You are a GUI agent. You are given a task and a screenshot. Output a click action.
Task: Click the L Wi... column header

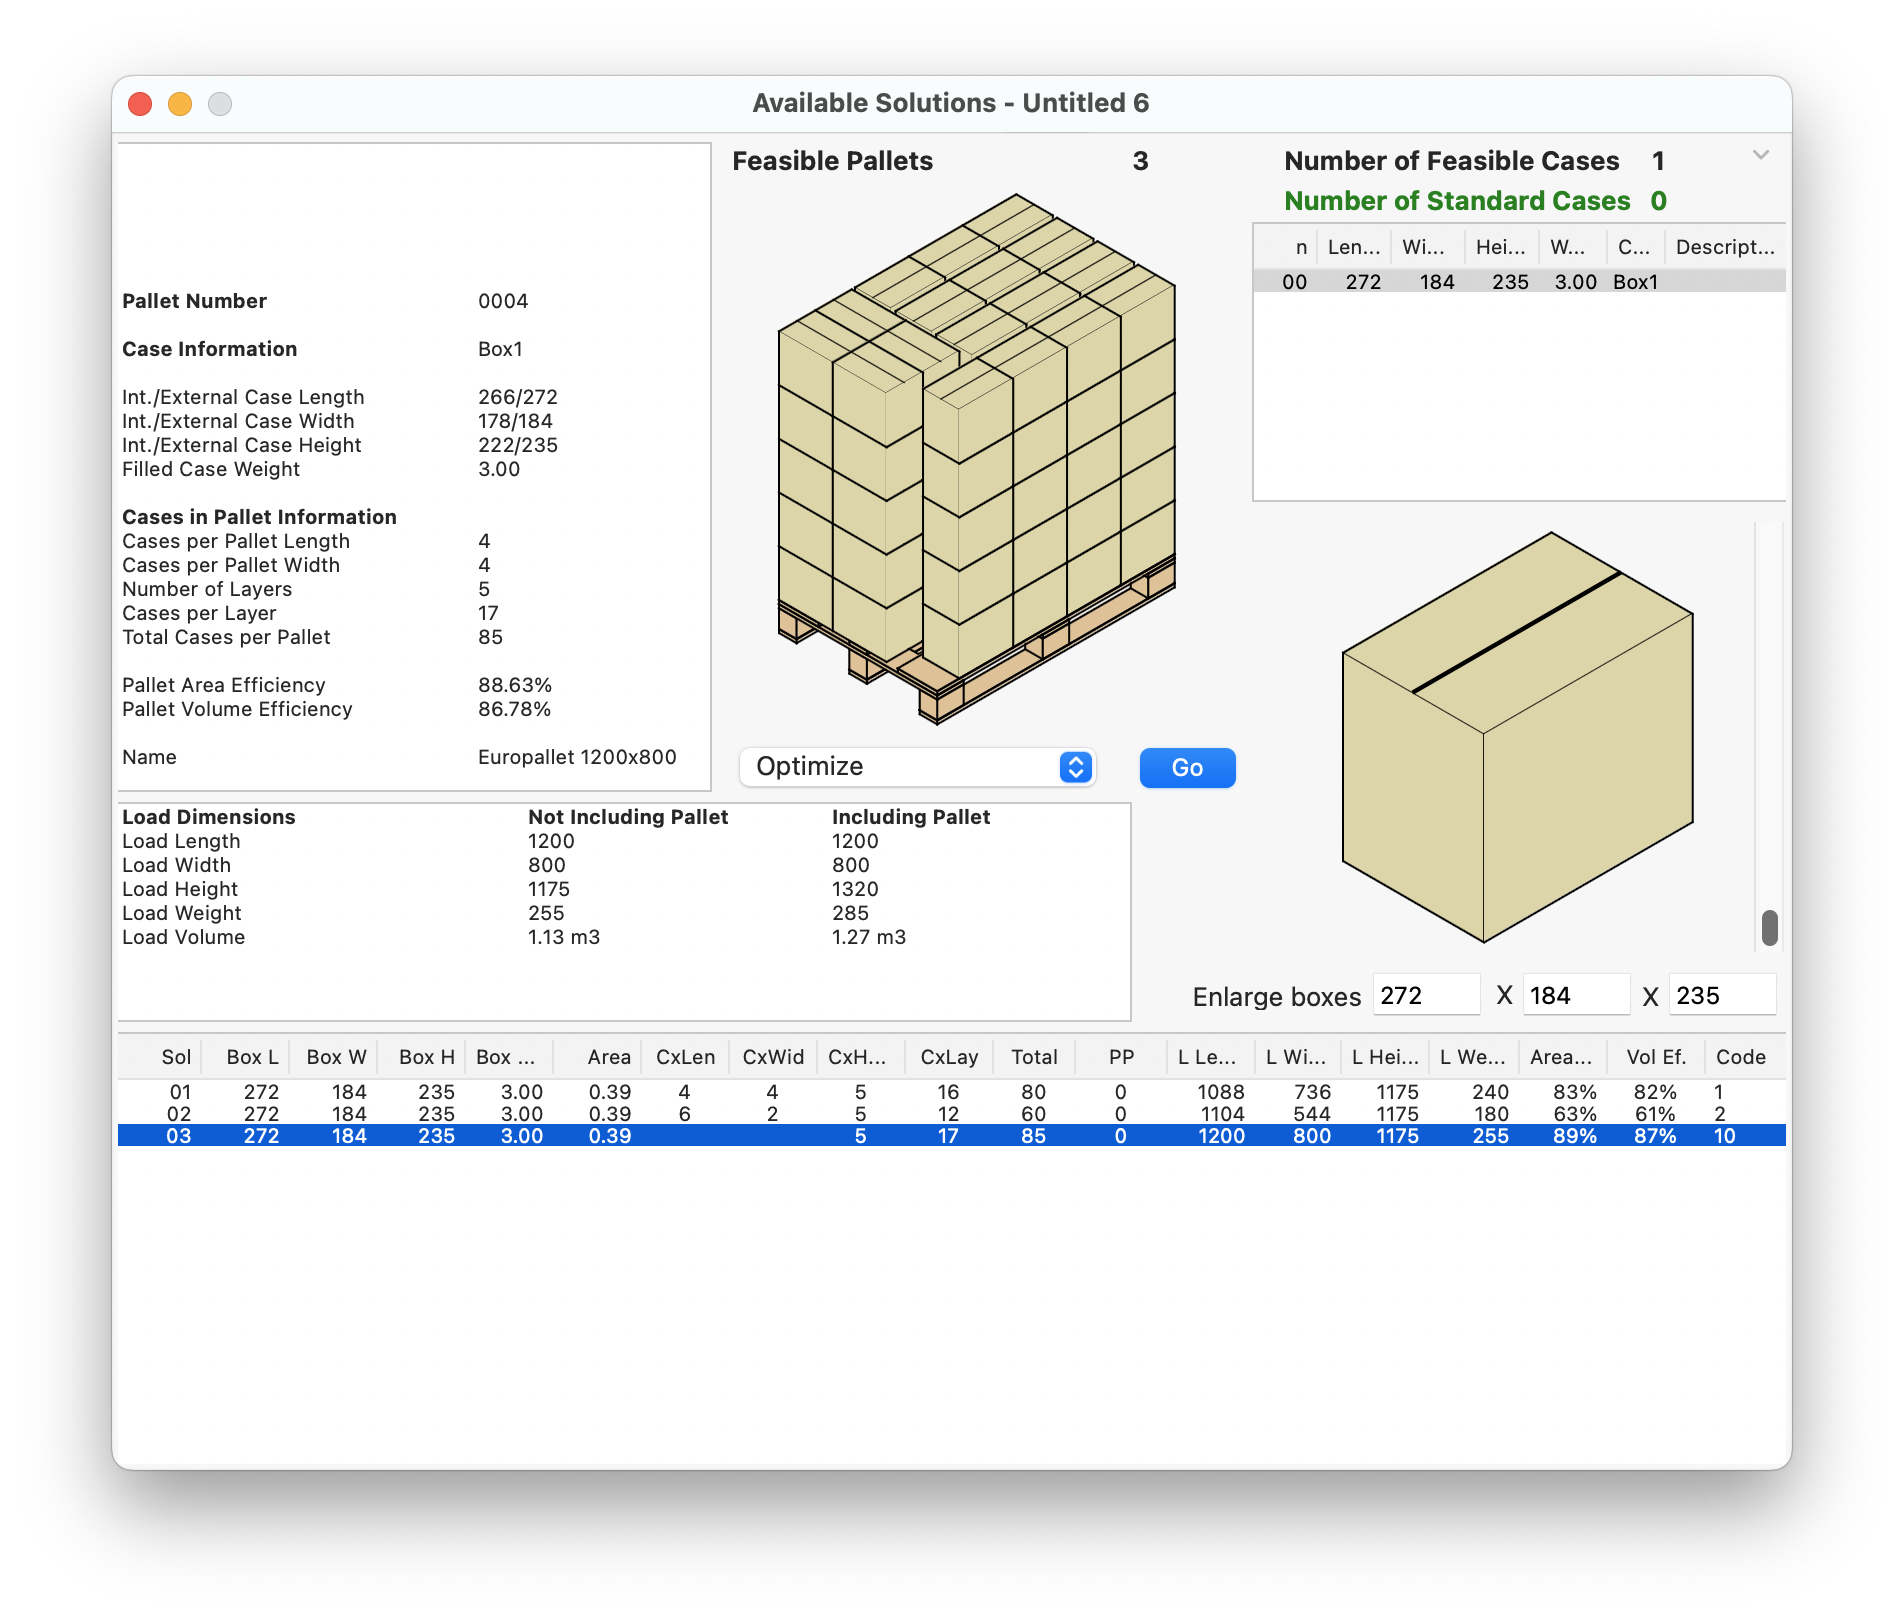click(1296, 1057)
